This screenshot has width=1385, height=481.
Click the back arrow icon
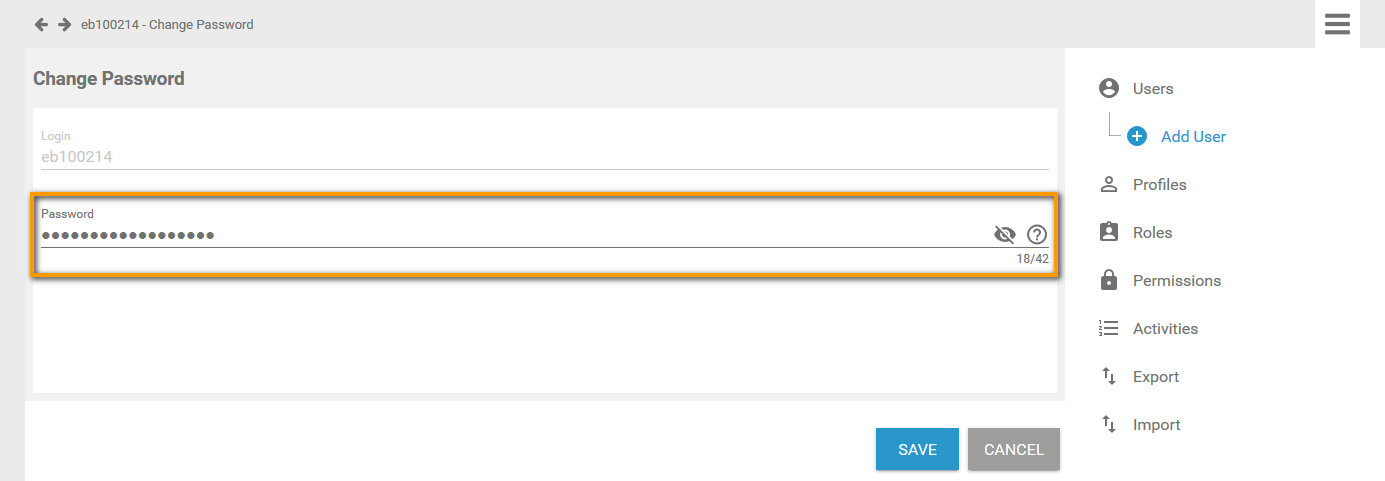pos(41,24)
